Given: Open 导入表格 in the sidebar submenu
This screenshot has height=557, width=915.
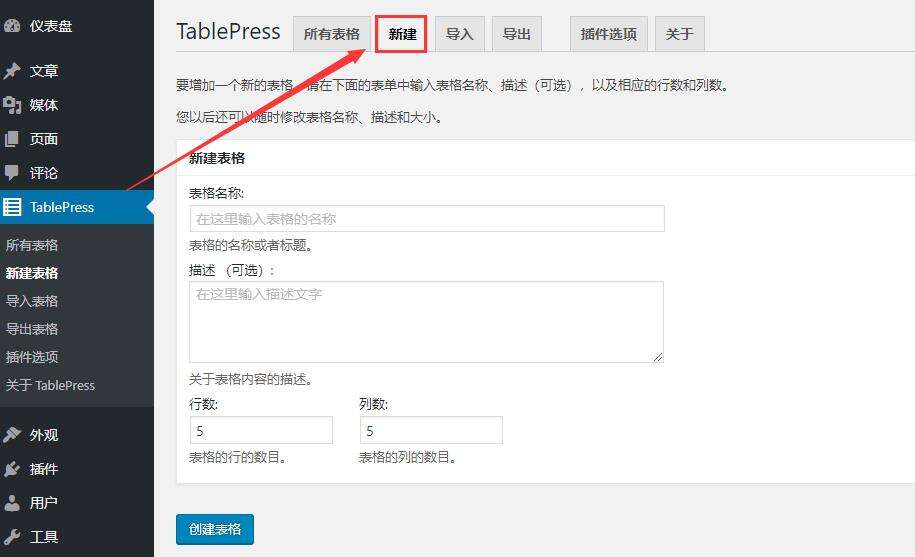Looking at the screenshot, I should pos(32,301).
